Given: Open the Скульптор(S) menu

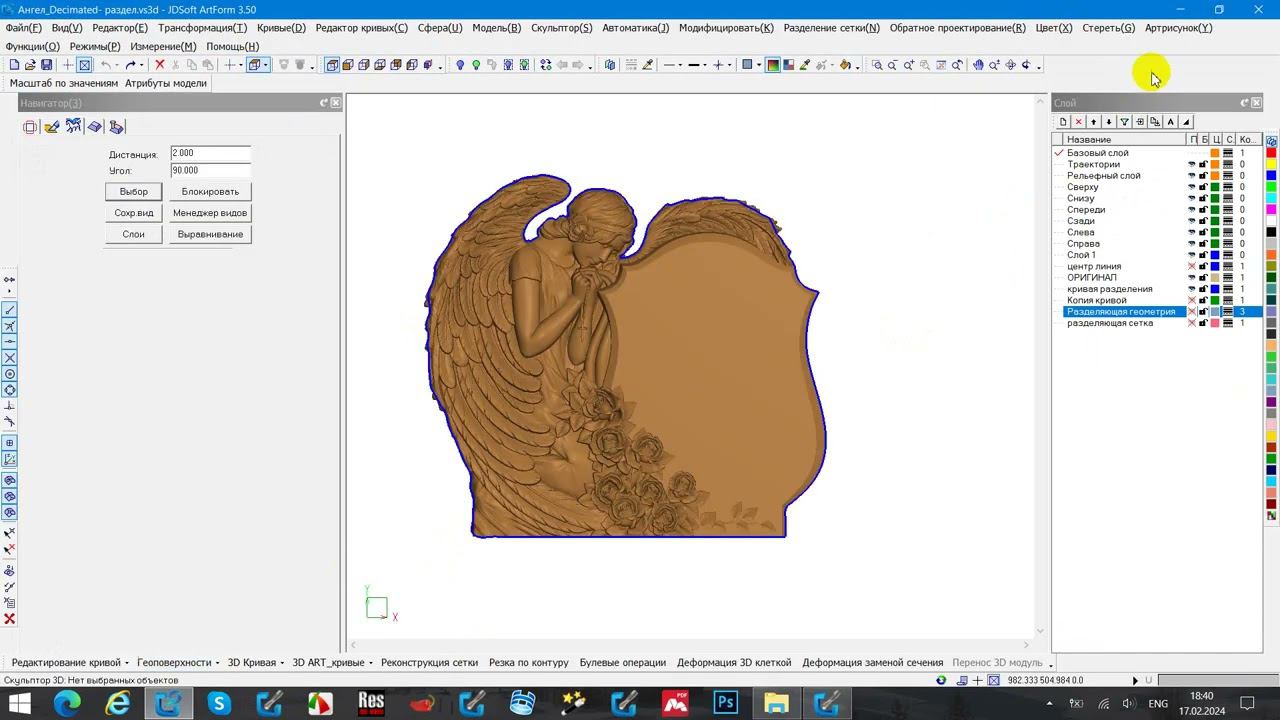Looking at the screenshot, I should 561,28.
